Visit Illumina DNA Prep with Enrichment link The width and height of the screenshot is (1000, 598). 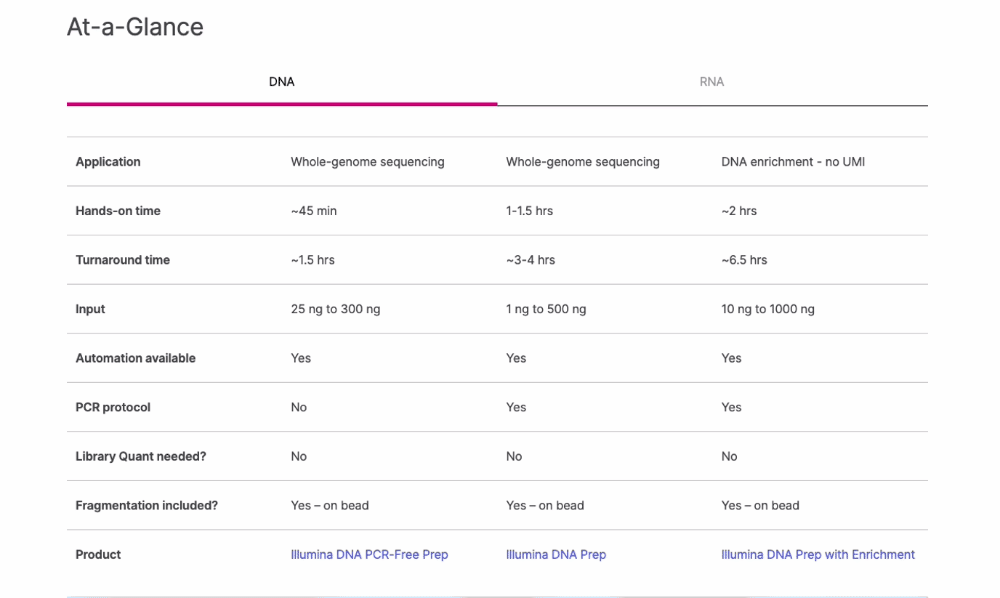point(817,554)
